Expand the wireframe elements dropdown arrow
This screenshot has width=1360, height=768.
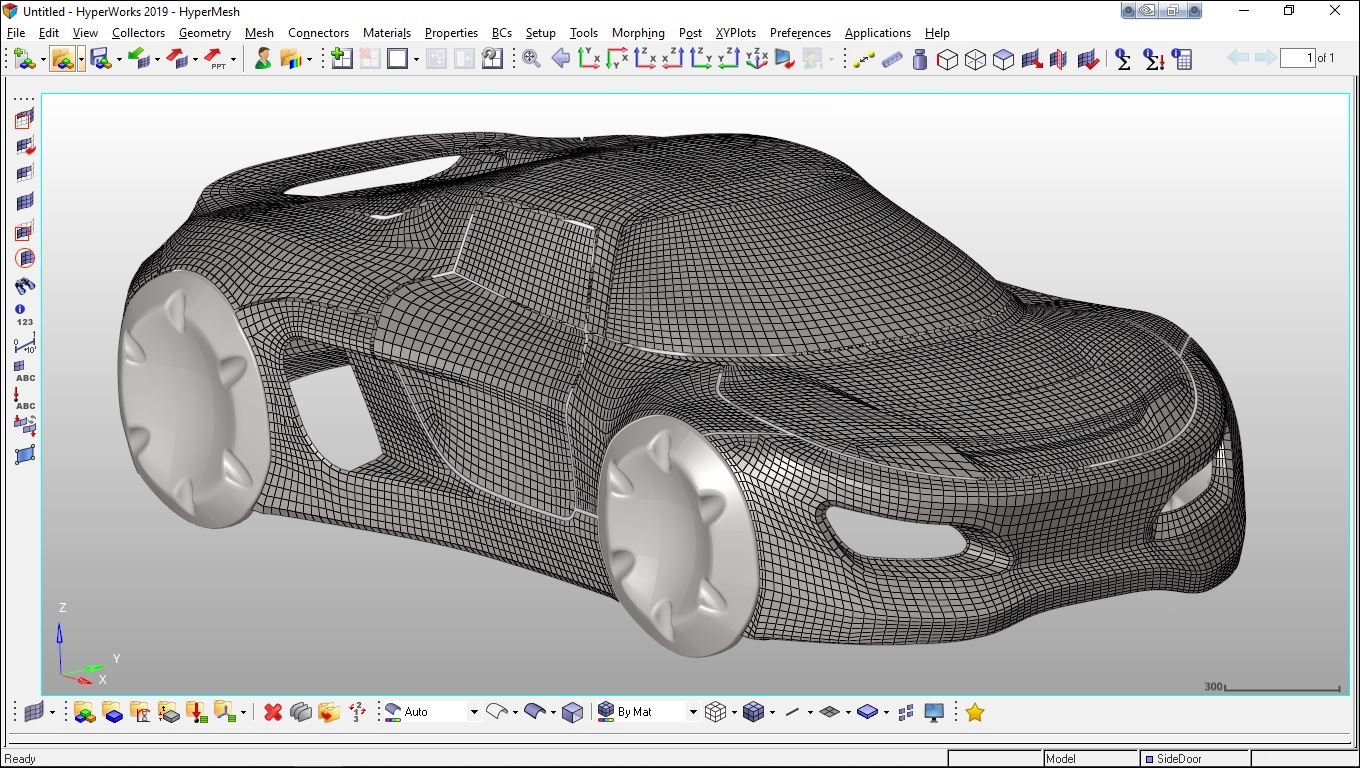click(x=734, y=712)
